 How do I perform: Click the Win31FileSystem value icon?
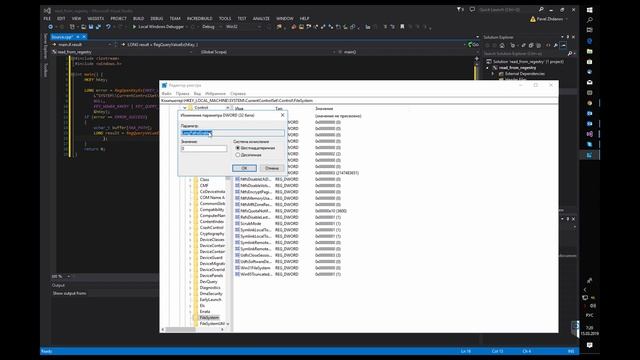237,268
